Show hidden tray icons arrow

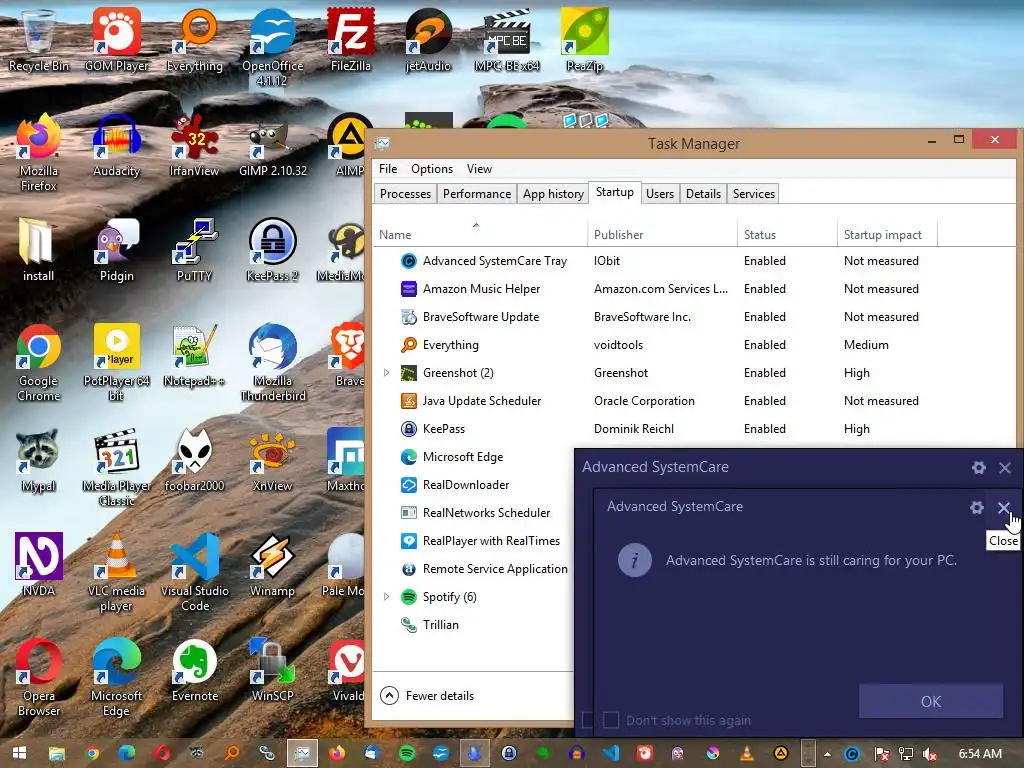click(827, 754)
